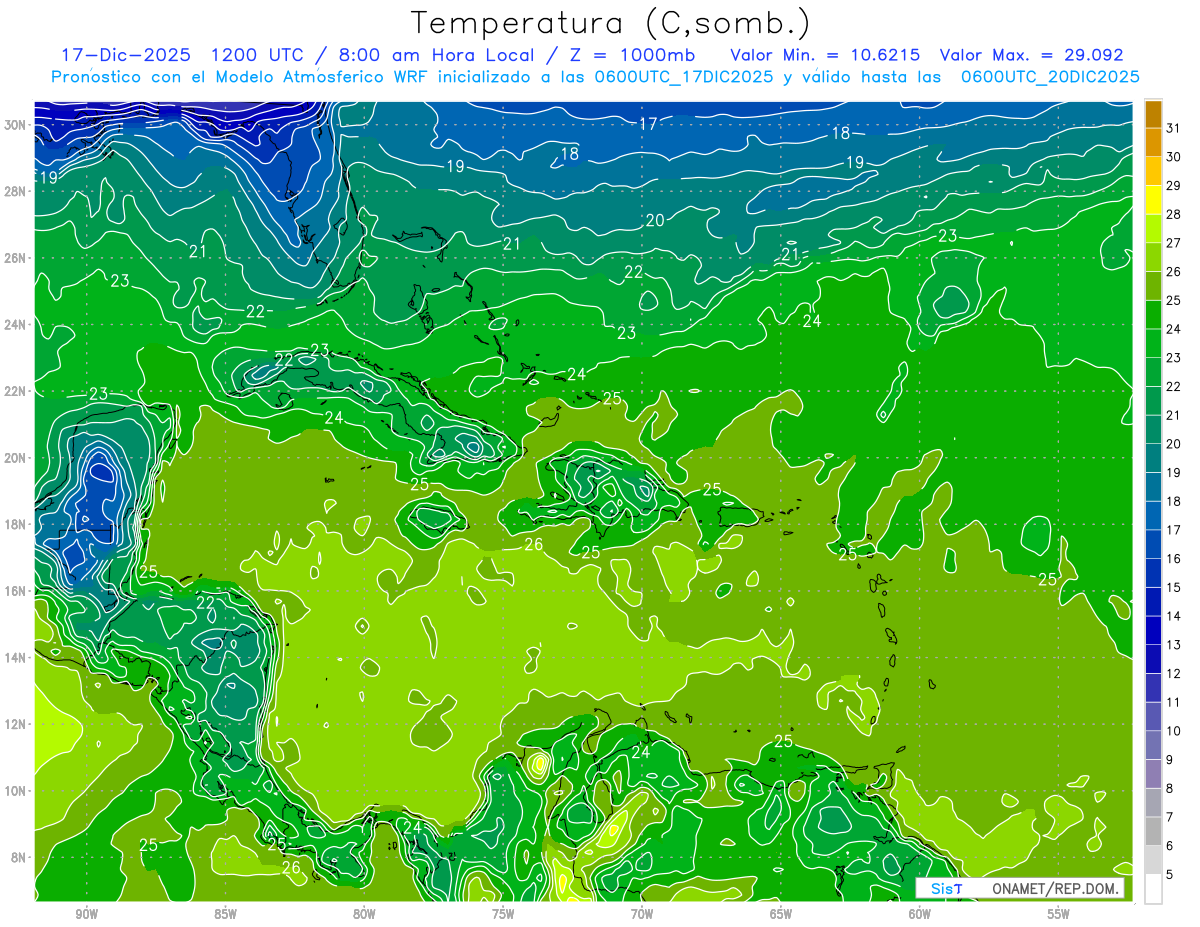Click the colorbar legend value '27'

pos(1174,243)
